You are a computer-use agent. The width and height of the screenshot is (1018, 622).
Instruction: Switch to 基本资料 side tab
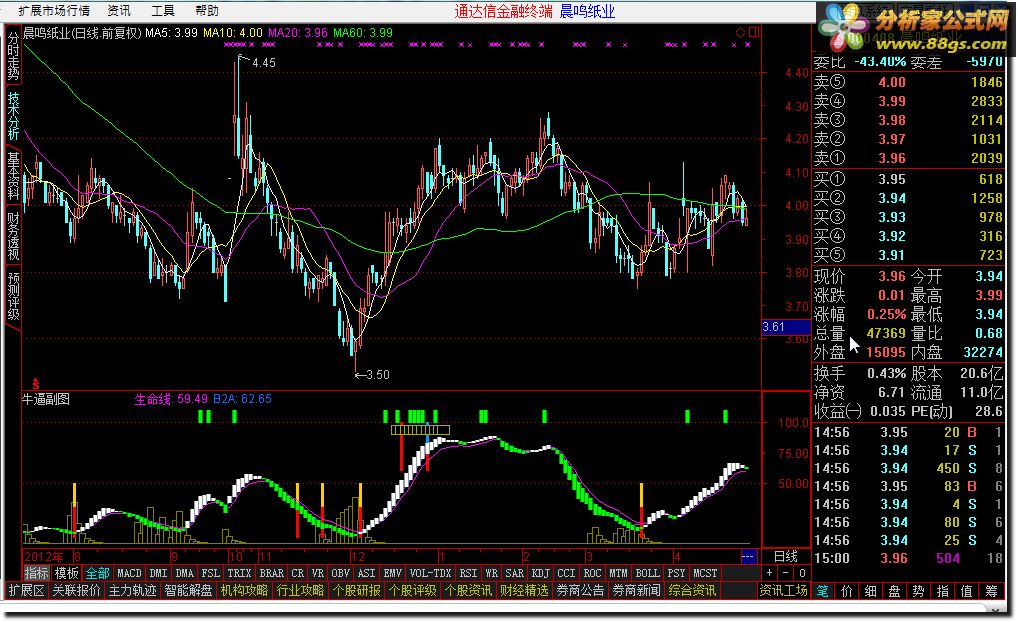[13, 175]
